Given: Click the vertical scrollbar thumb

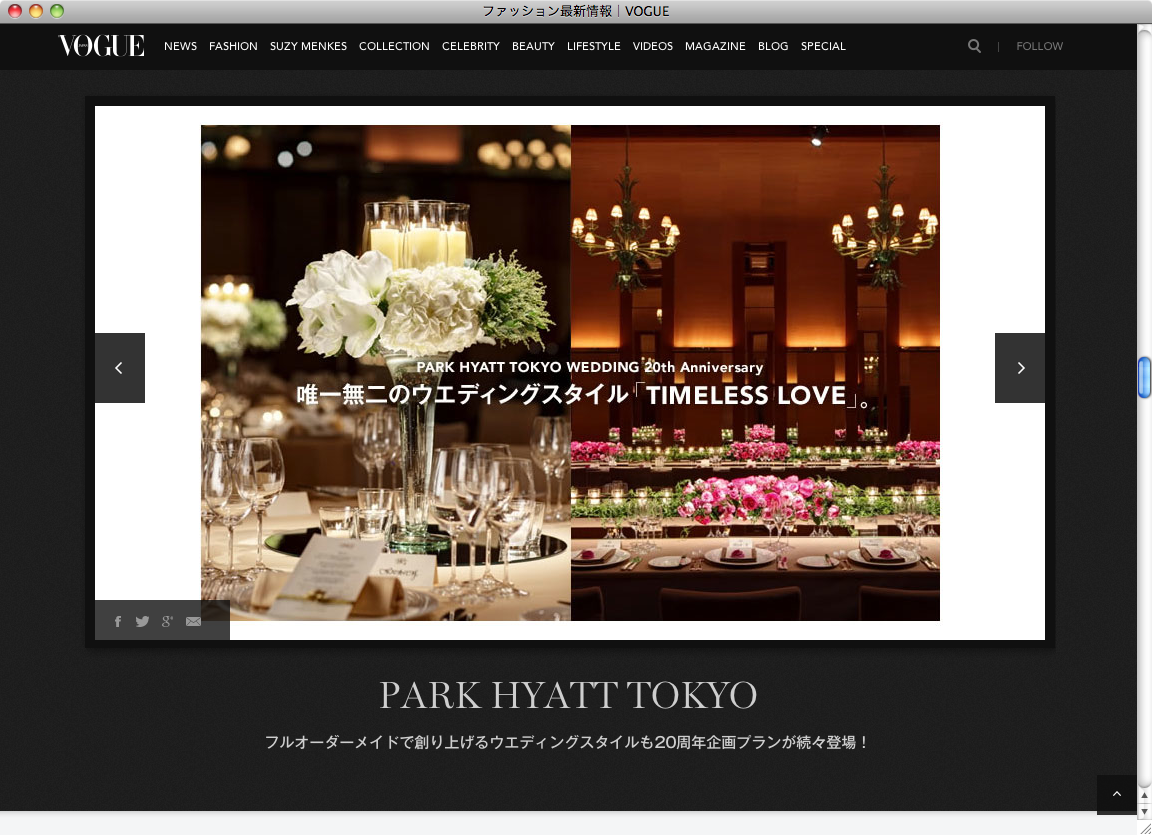Looking at the screenshot, I should pos(1144,377).
